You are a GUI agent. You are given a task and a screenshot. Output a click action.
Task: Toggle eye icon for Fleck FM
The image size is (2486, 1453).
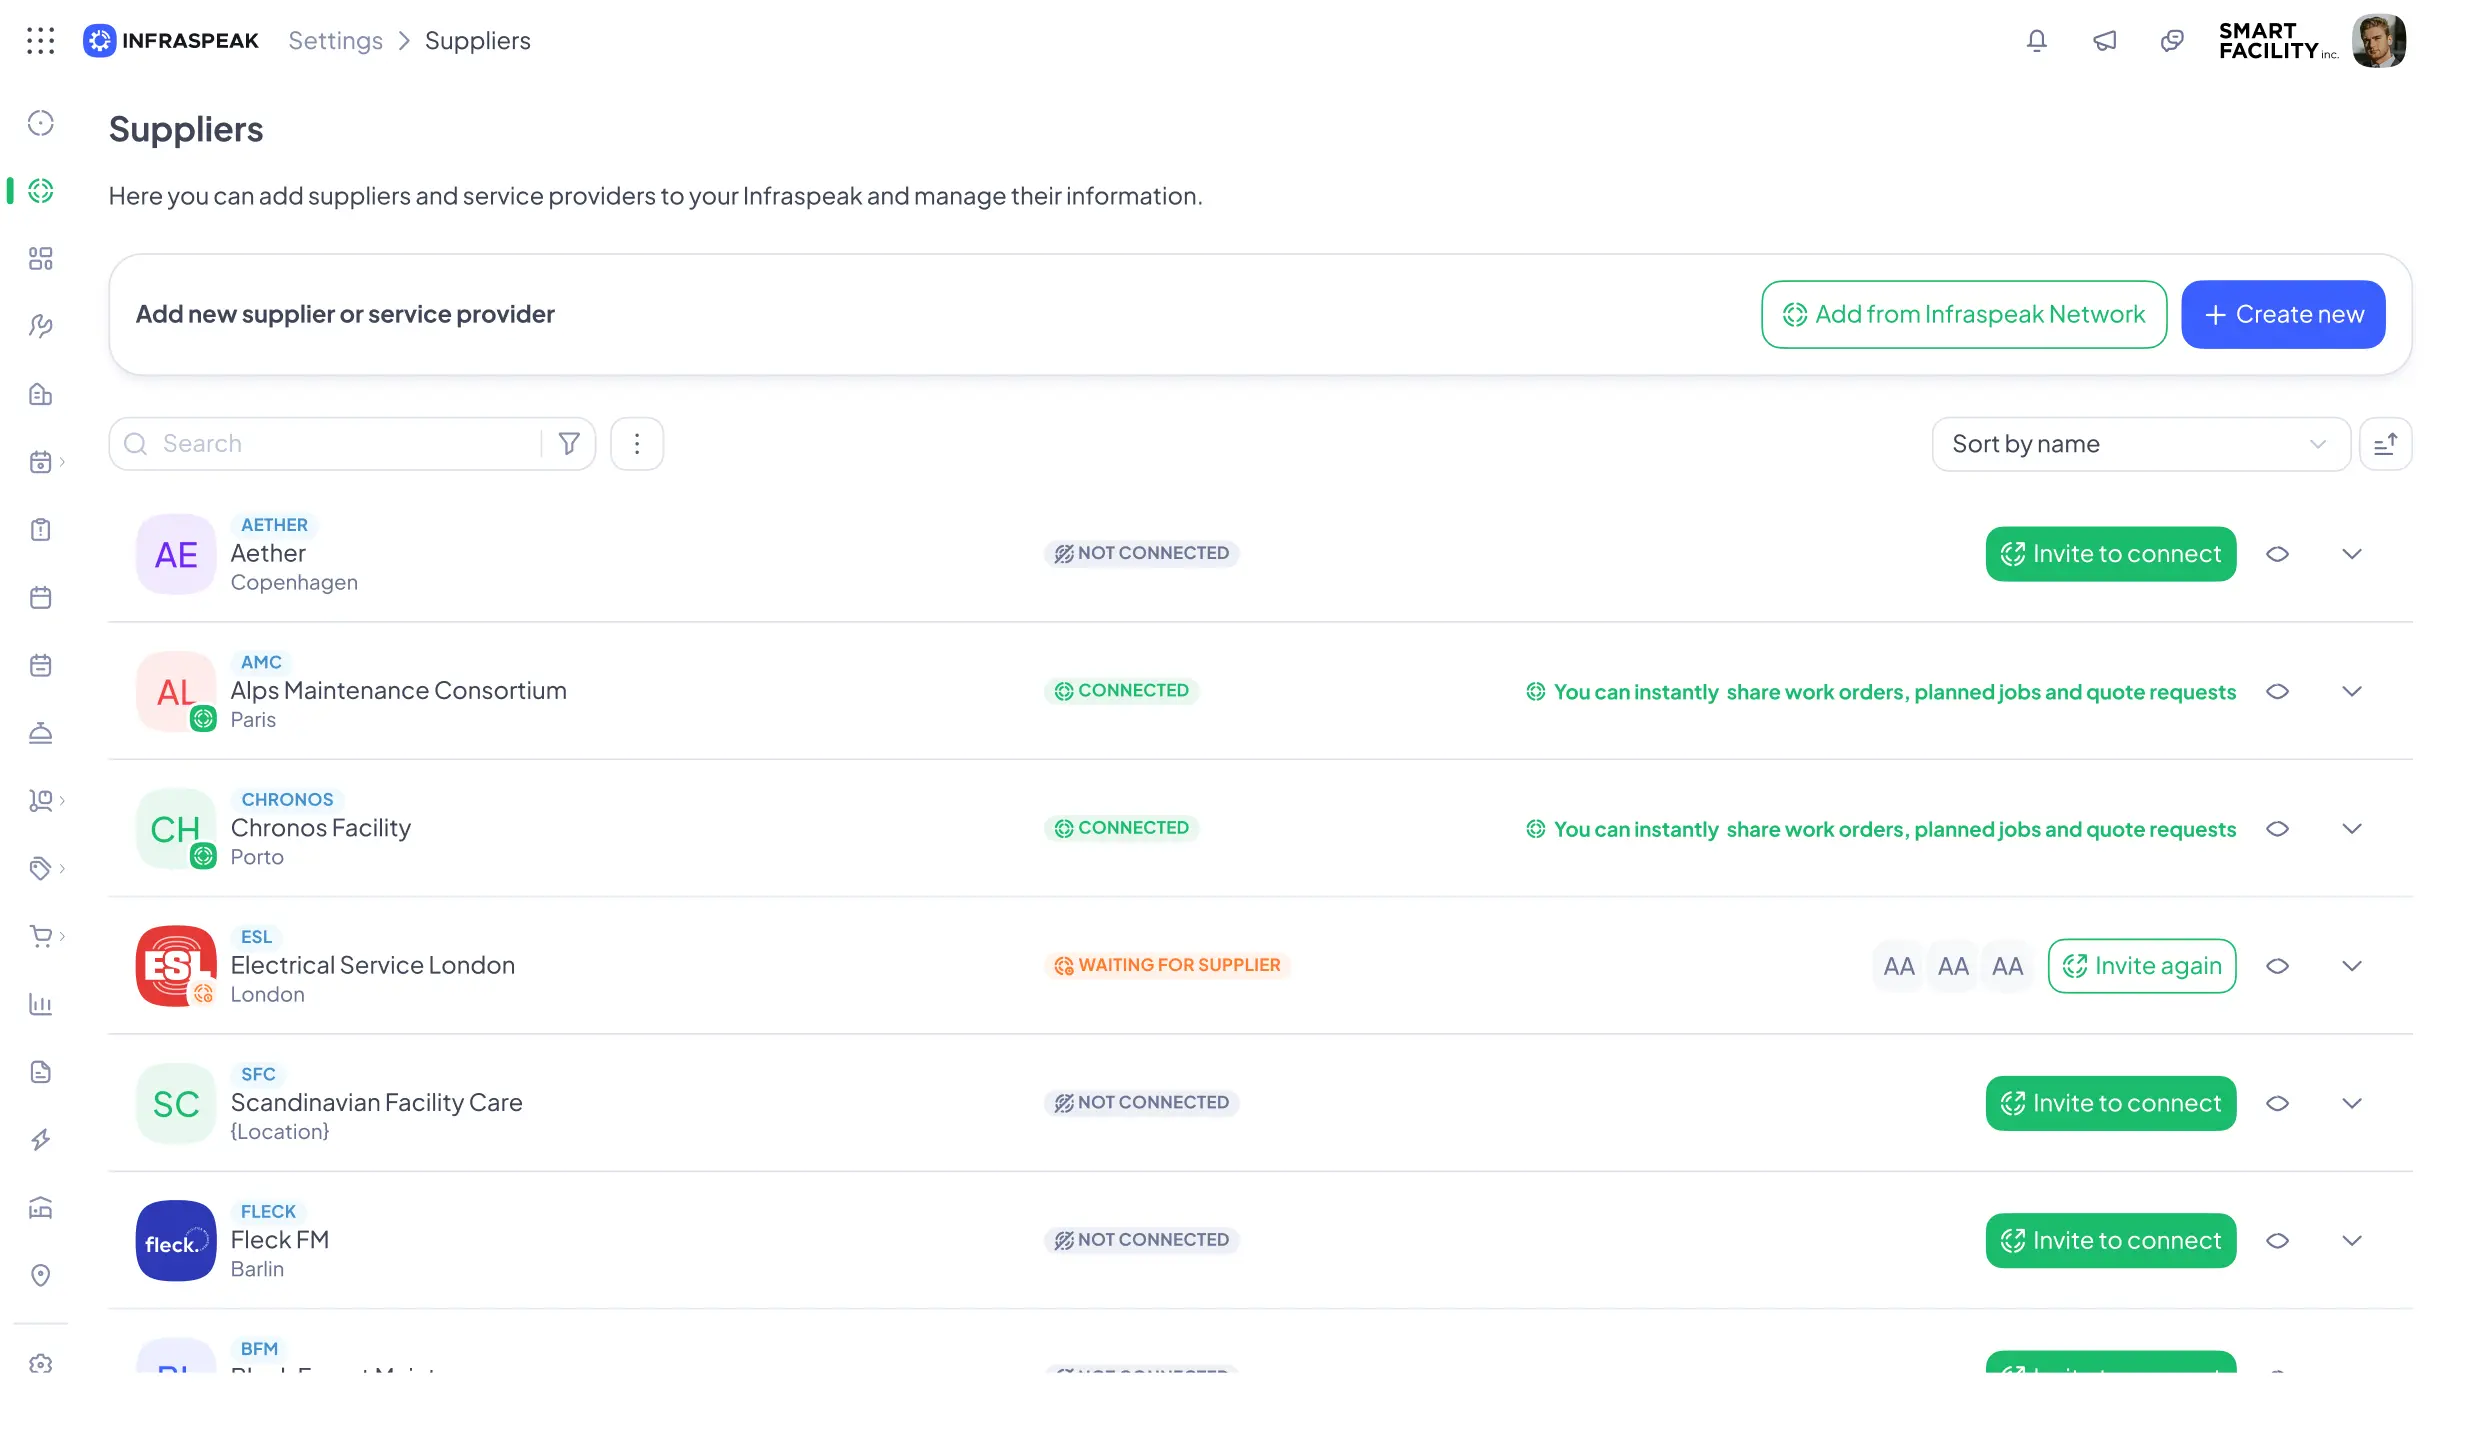pyautogui.click(x=2278, y=1241)
